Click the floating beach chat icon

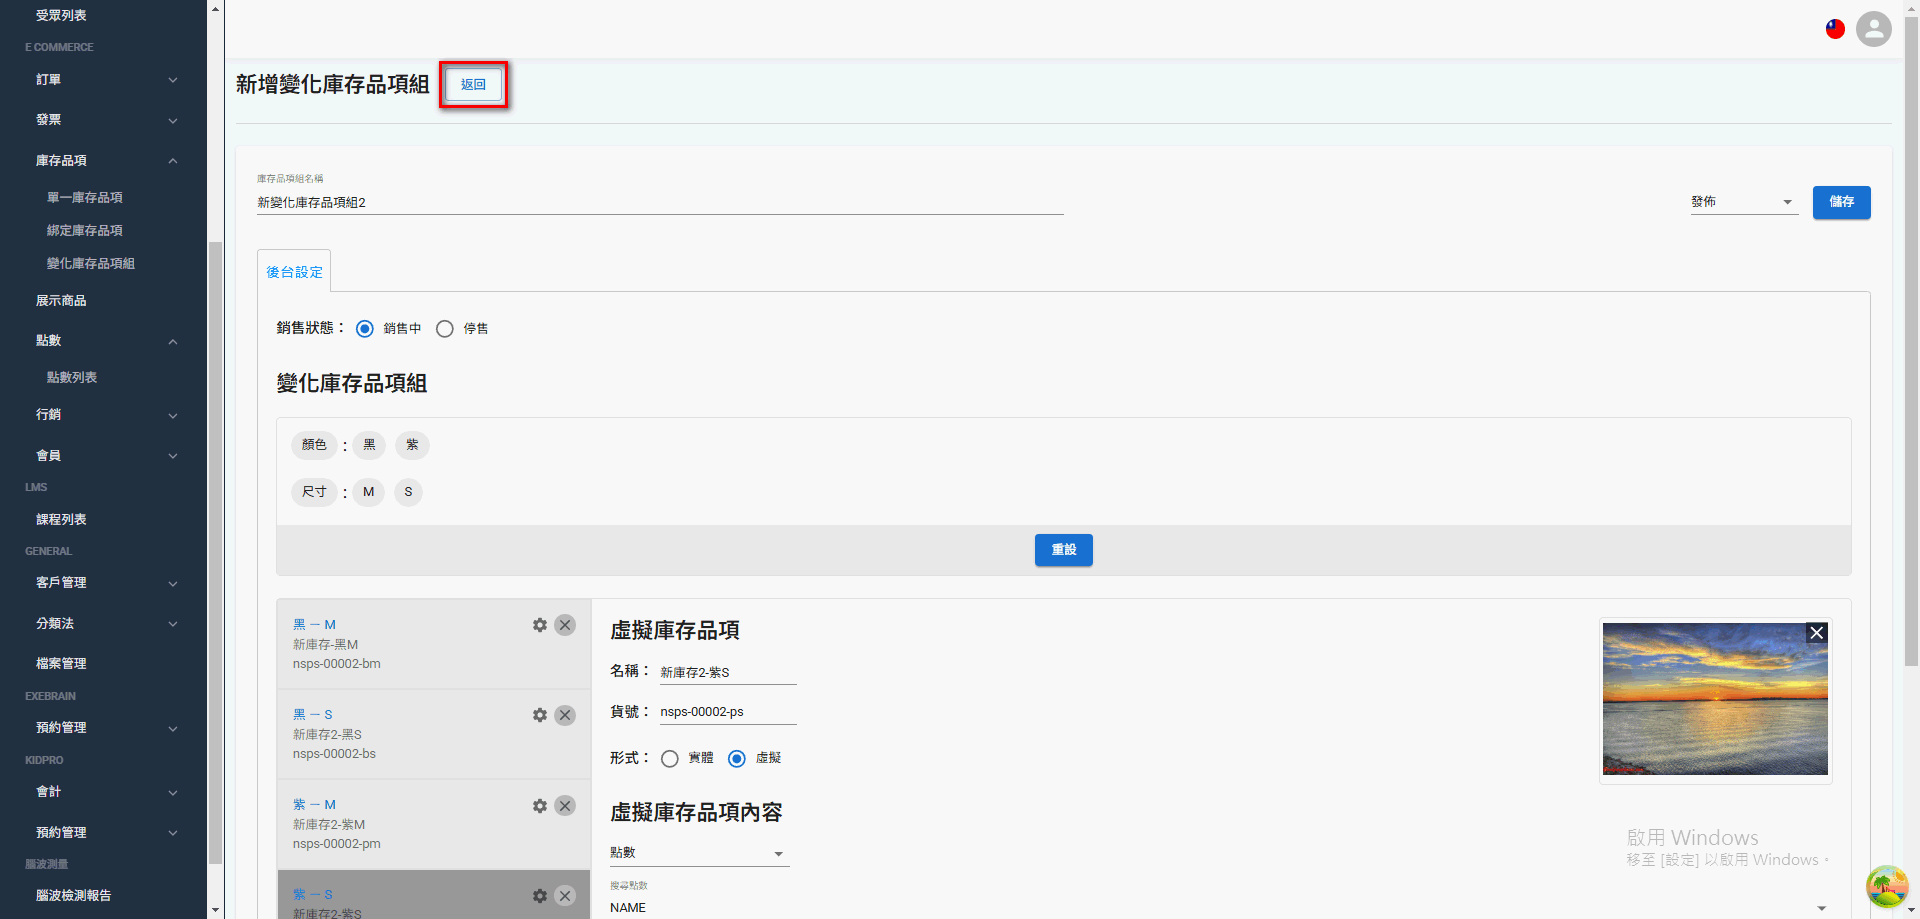pos(1887,886)
